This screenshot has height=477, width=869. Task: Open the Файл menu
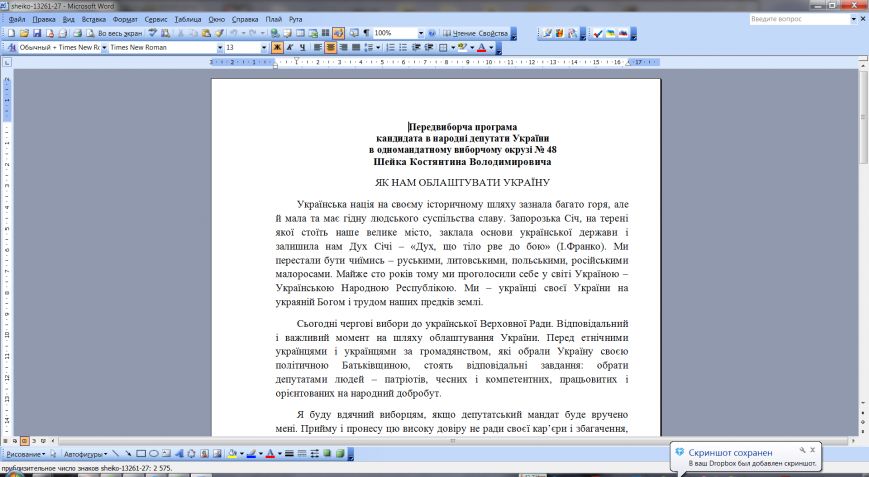click(17, 19)
